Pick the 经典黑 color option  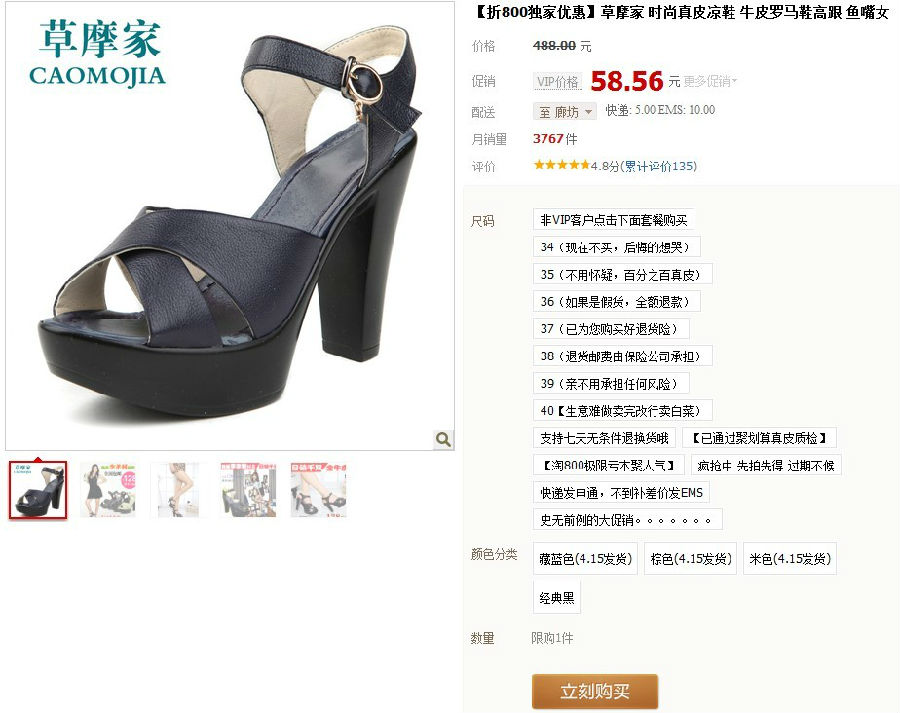(x=557, y=598)
